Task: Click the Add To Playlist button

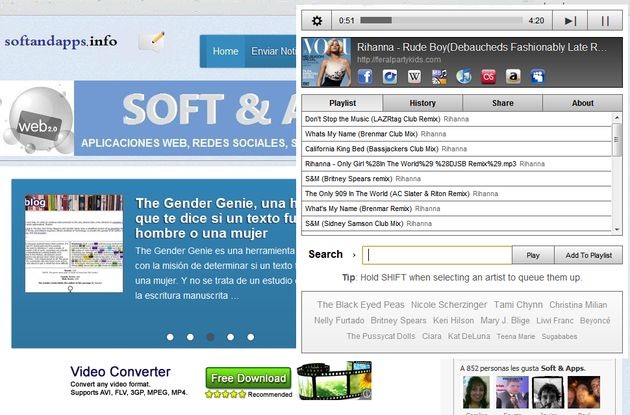Action: pyautogui.click(x=589, y=255)
